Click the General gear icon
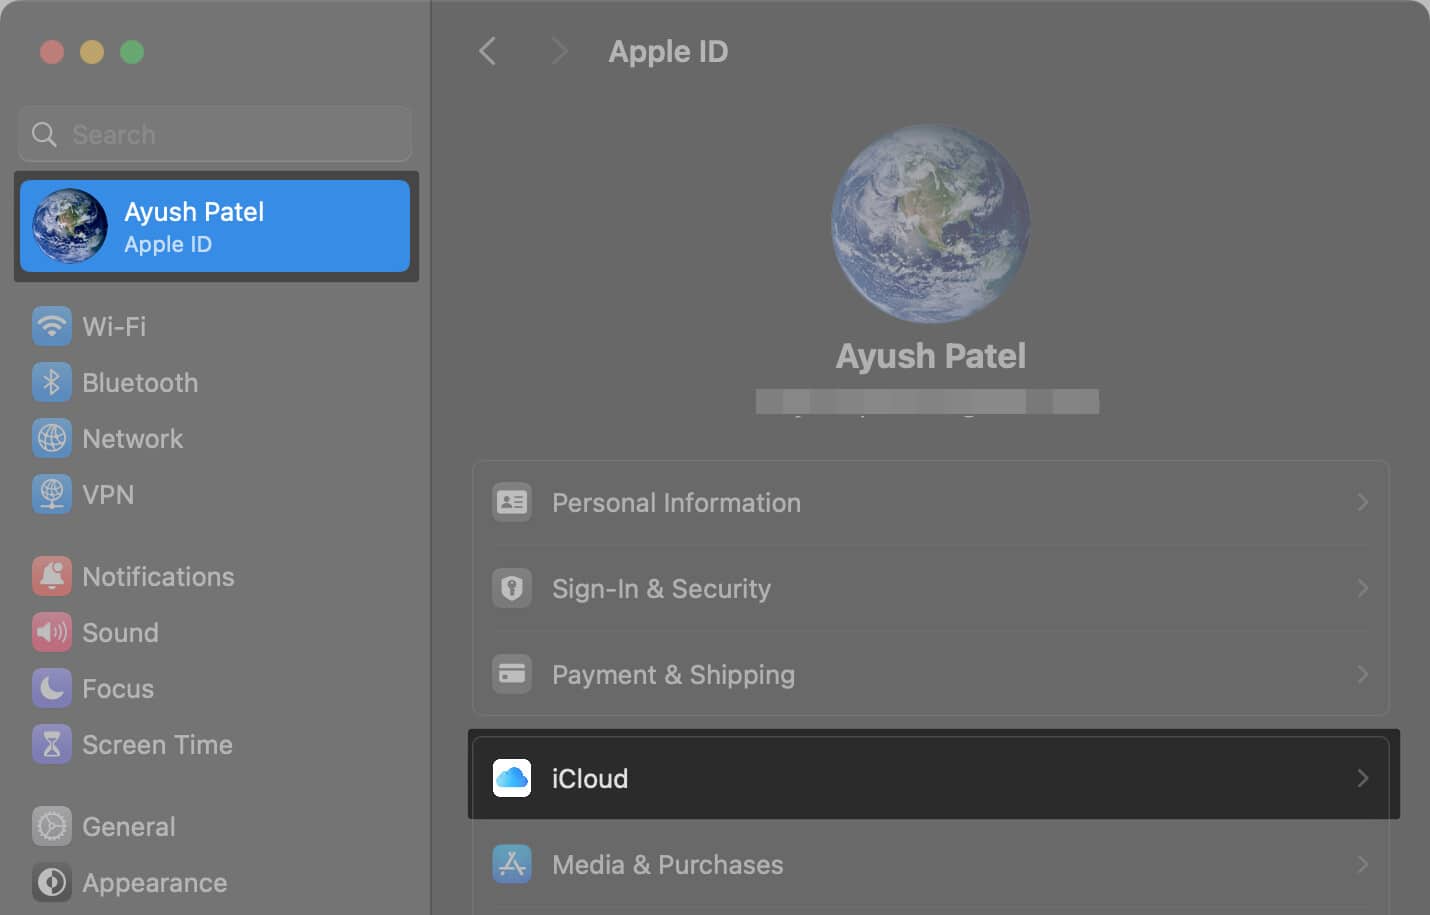 click(x=51, y=826)
